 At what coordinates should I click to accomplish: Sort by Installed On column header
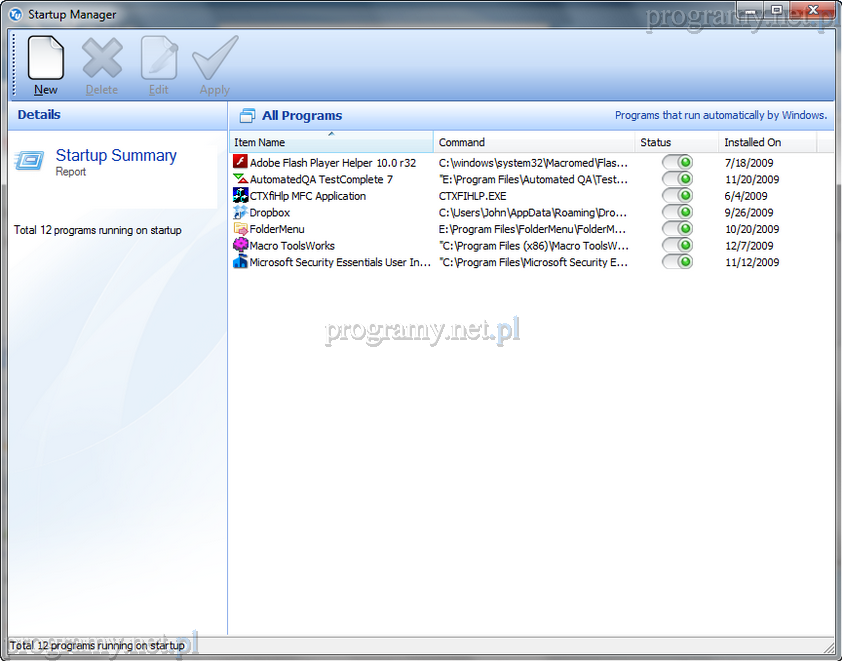pos(775,142)
